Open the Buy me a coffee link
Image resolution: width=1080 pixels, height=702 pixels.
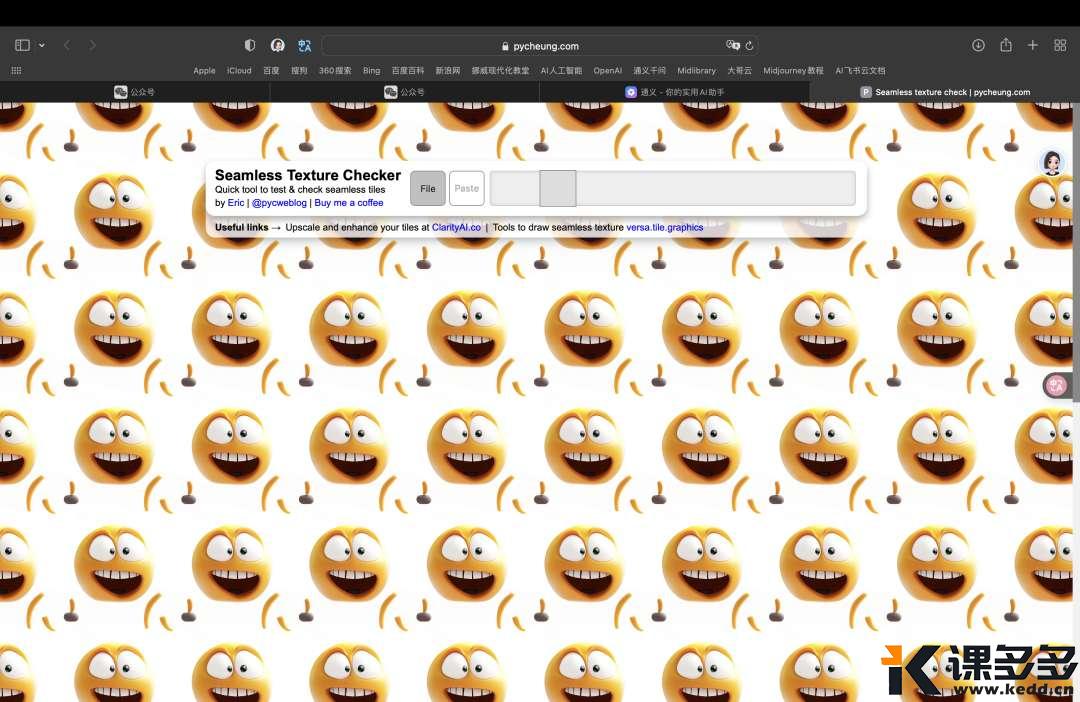[x=349, y=203]
